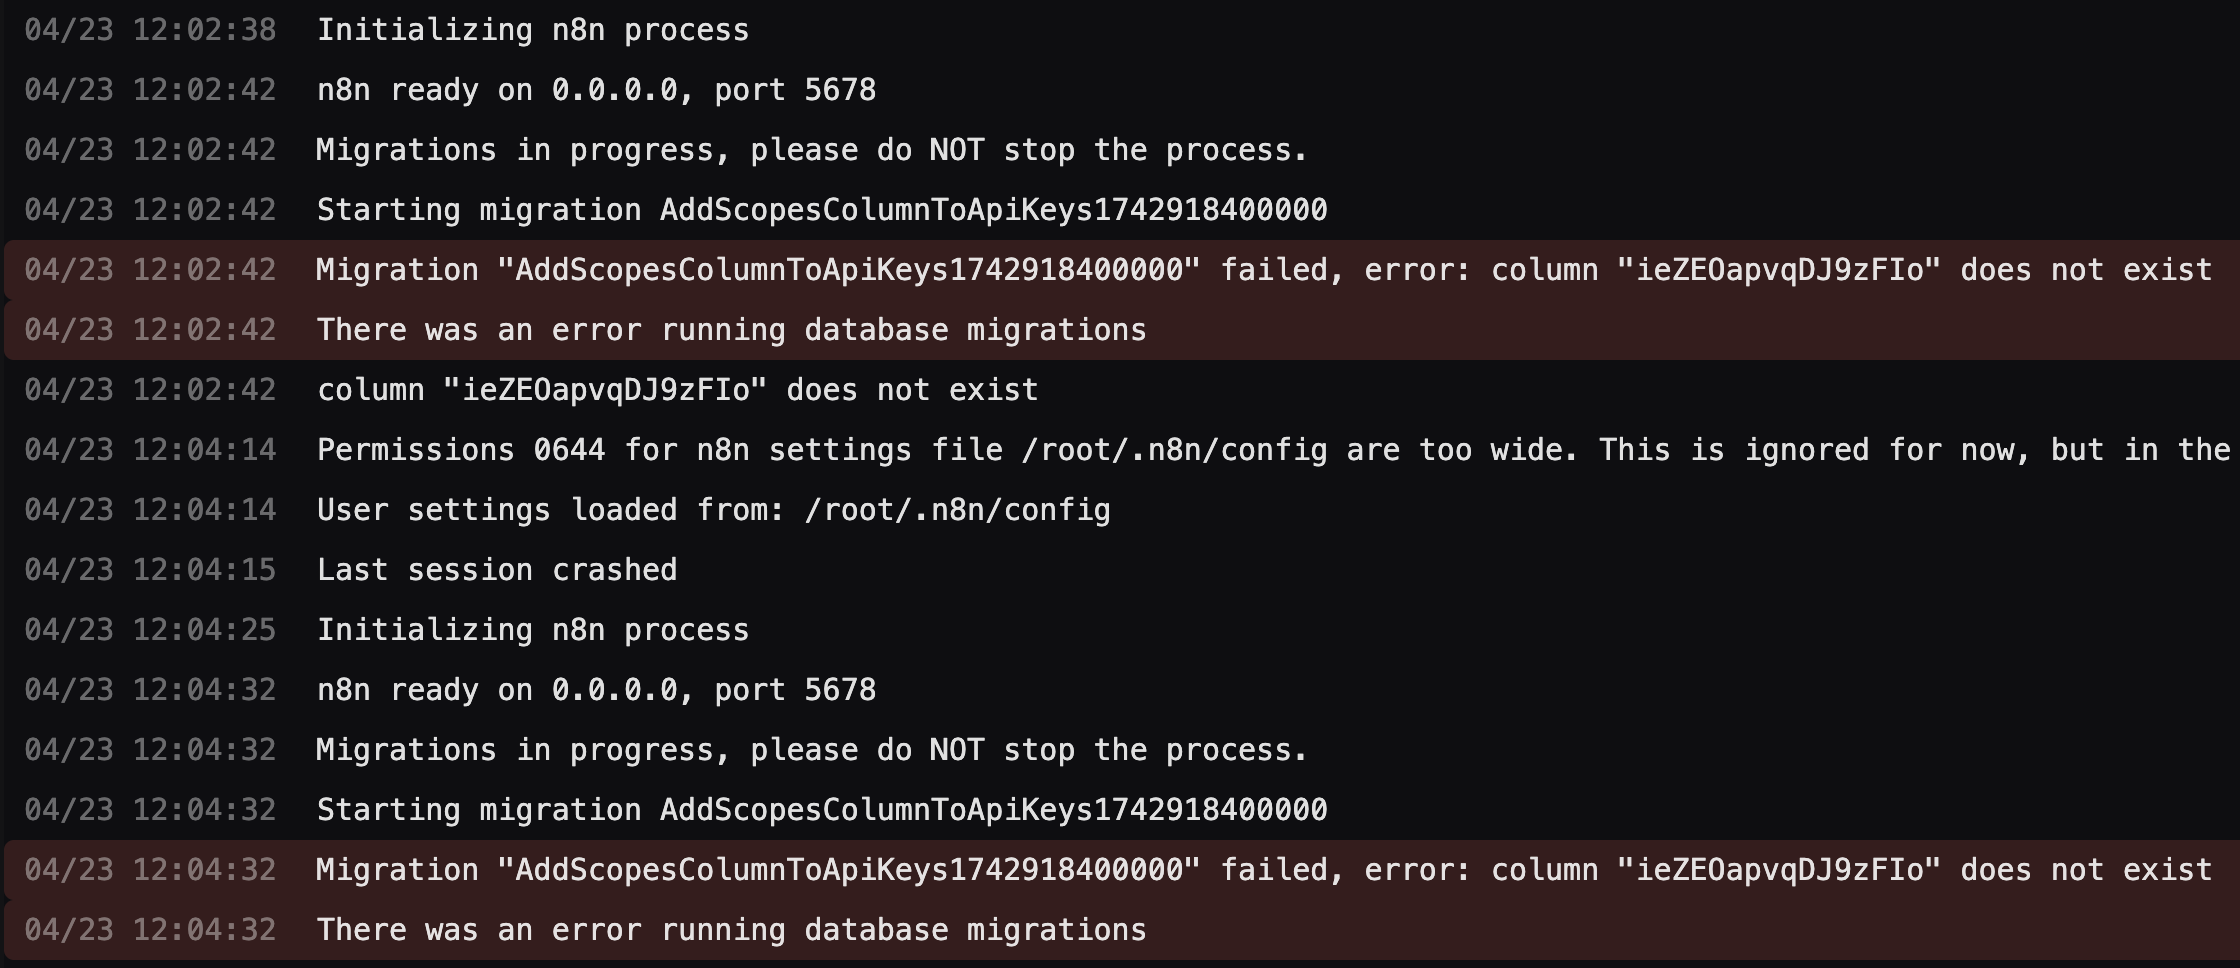This screenshot has height=968, width=2240.
Task: Click the last "error running database migrations" row
Action: click(x=1120, y=930)
